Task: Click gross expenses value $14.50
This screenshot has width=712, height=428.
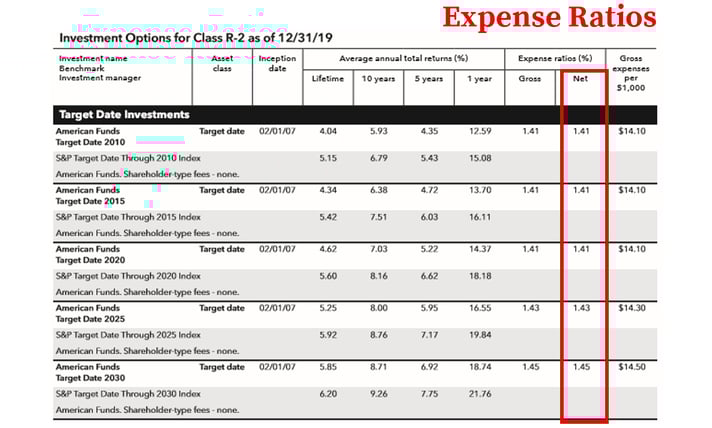Action: (632, 367)
